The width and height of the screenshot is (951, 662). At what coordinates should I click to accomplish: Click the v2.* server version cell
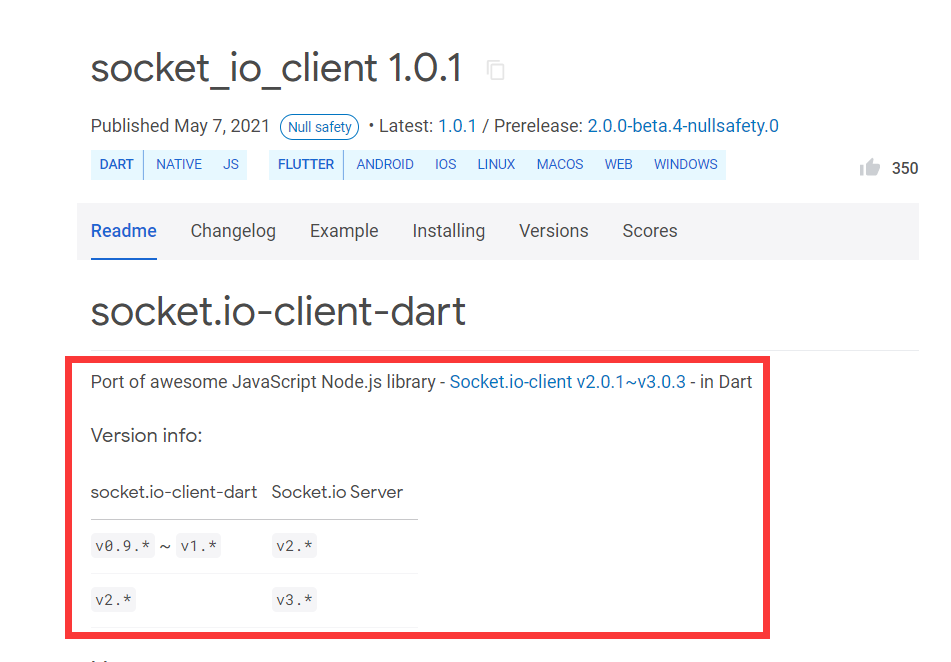click(x=294, y=546)
